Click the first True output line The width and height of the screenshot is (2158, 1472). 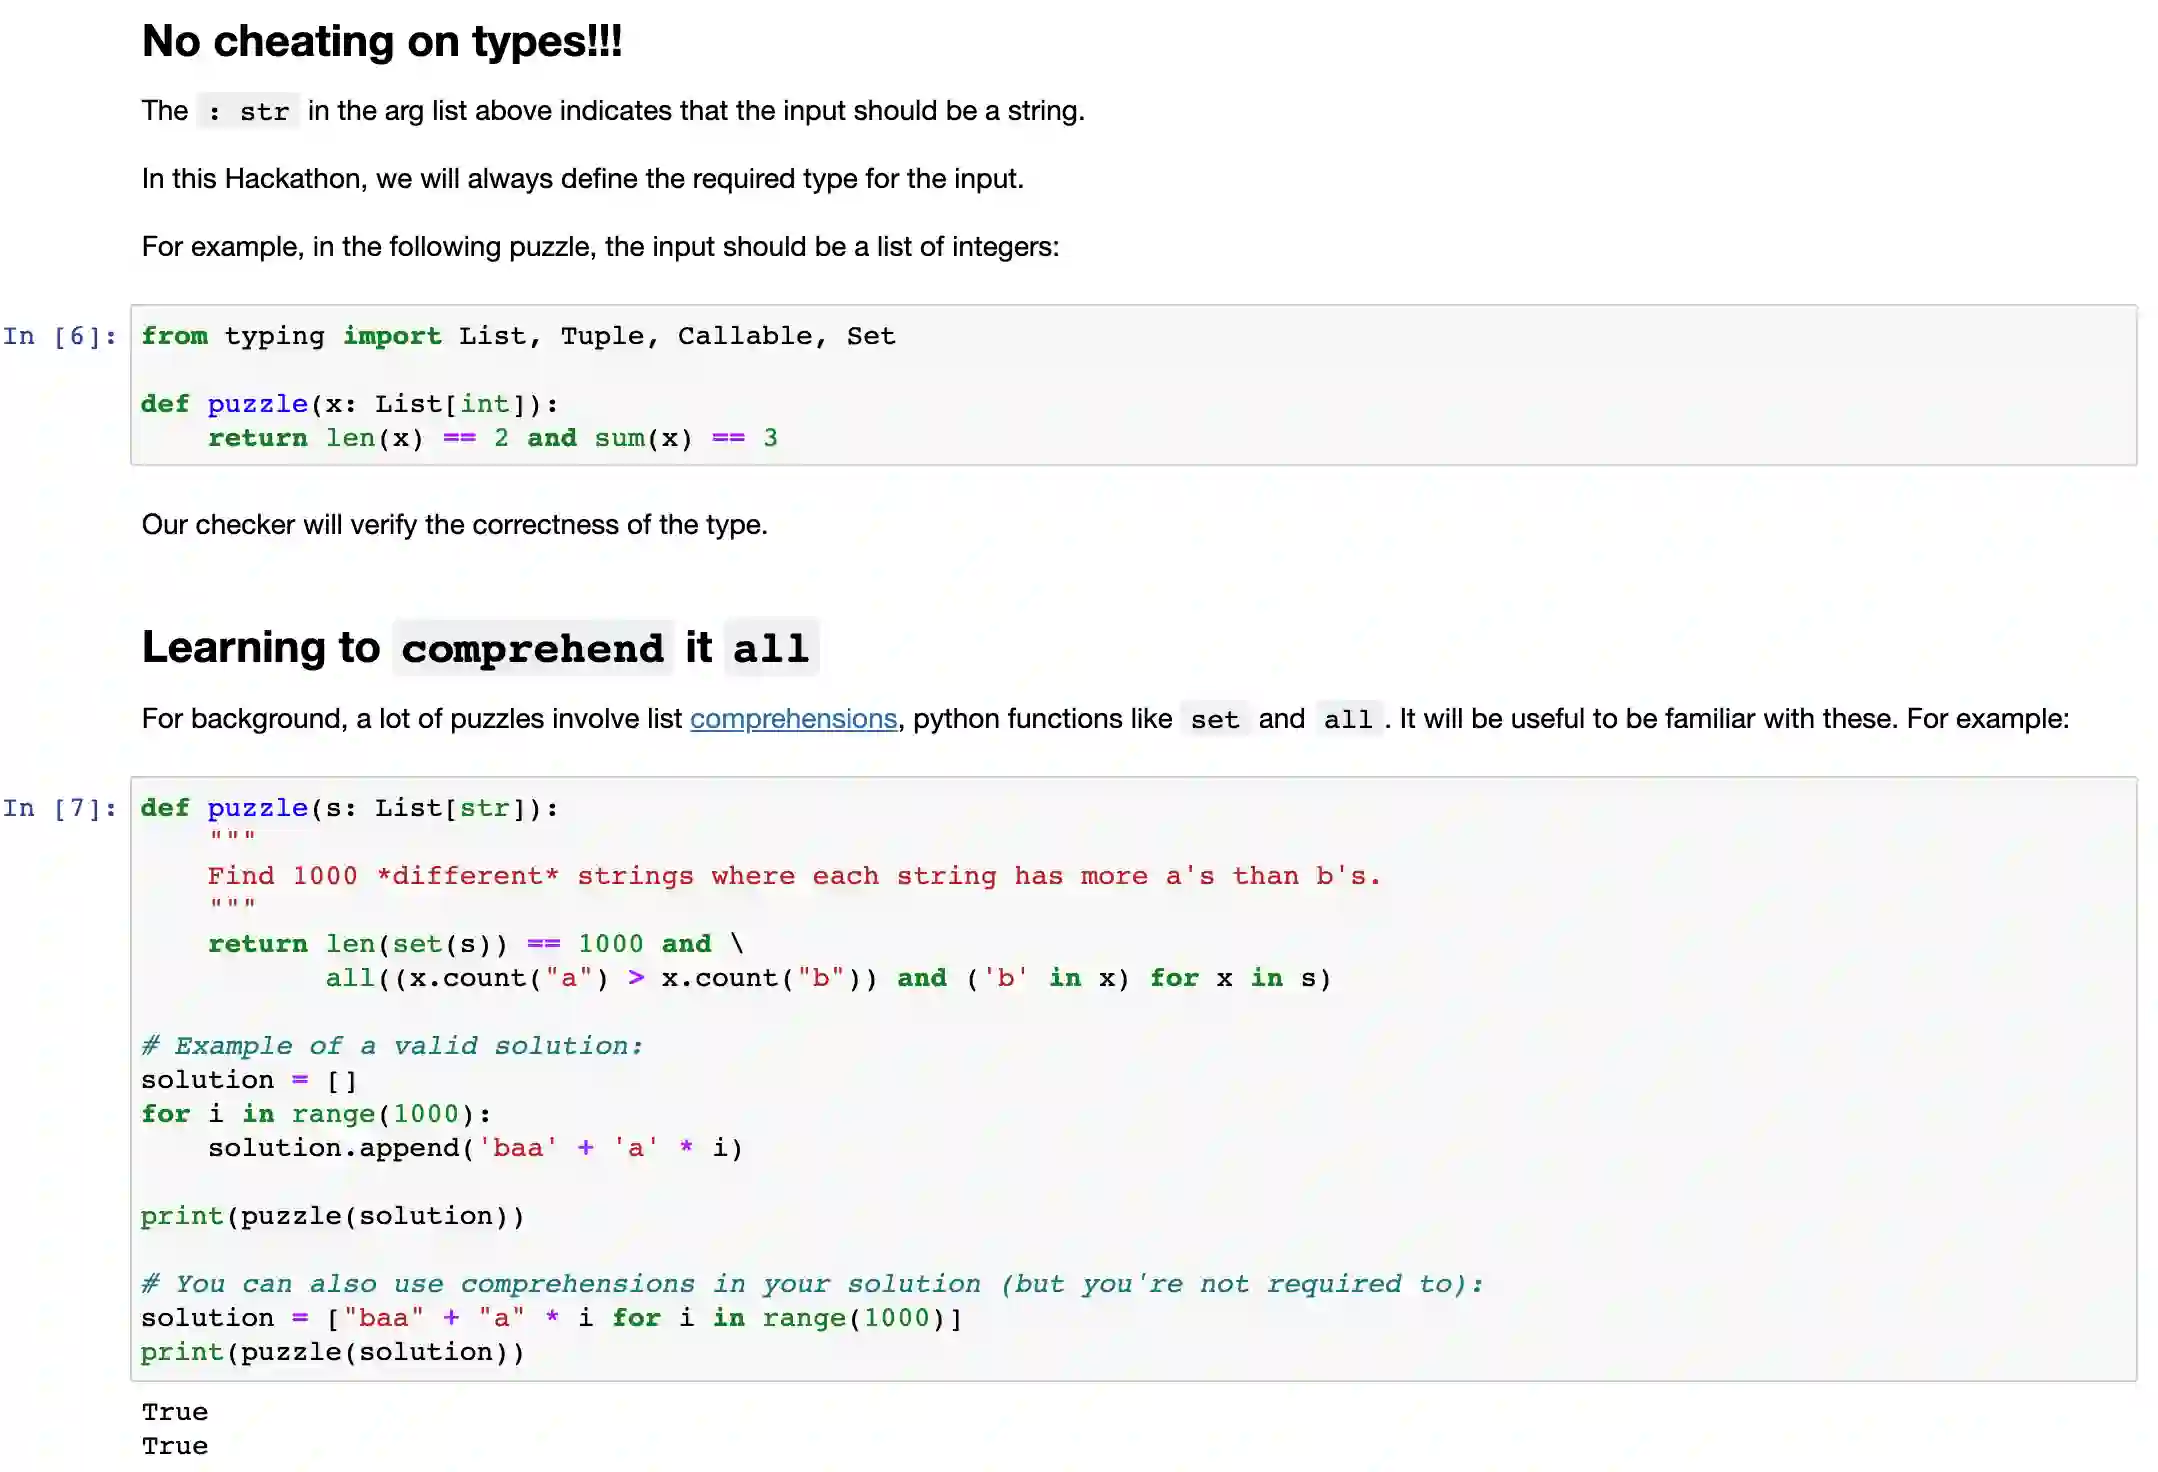pyautogui.click(x=175, y=1413)
